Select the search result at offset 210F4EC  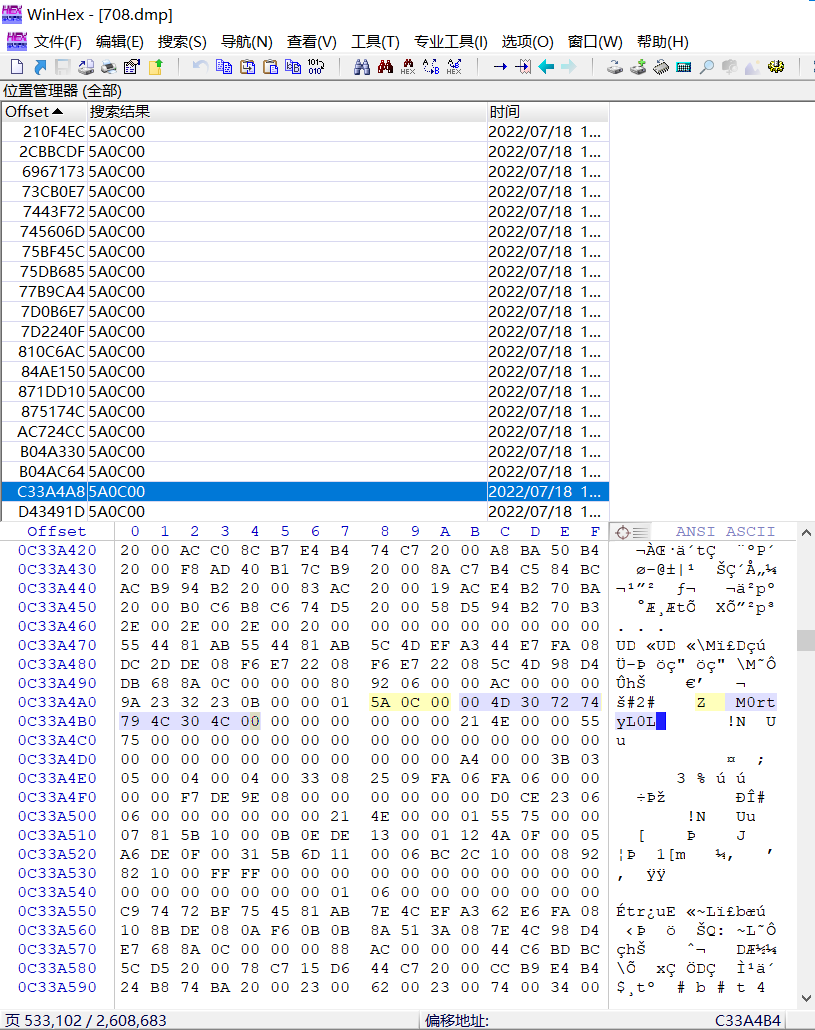tap(200, 131)
